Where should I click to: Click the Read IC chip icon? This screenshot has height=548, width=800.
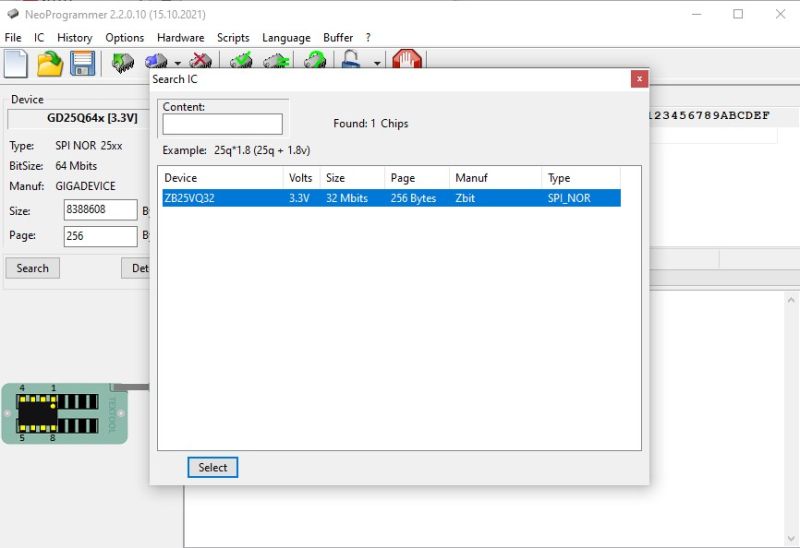(x=122, y=62)
